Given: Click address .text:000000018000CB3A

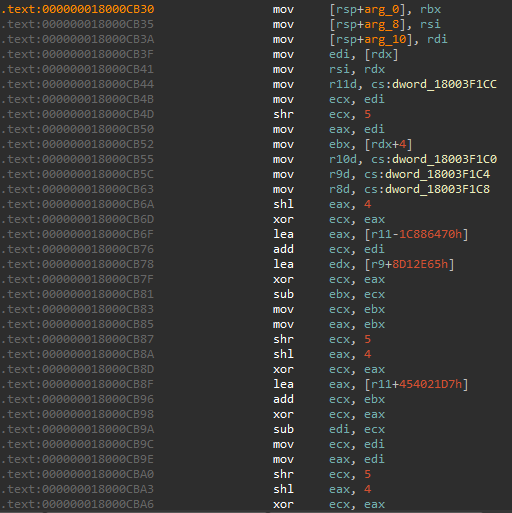Looking at the screenshot, I should [77, 39].
